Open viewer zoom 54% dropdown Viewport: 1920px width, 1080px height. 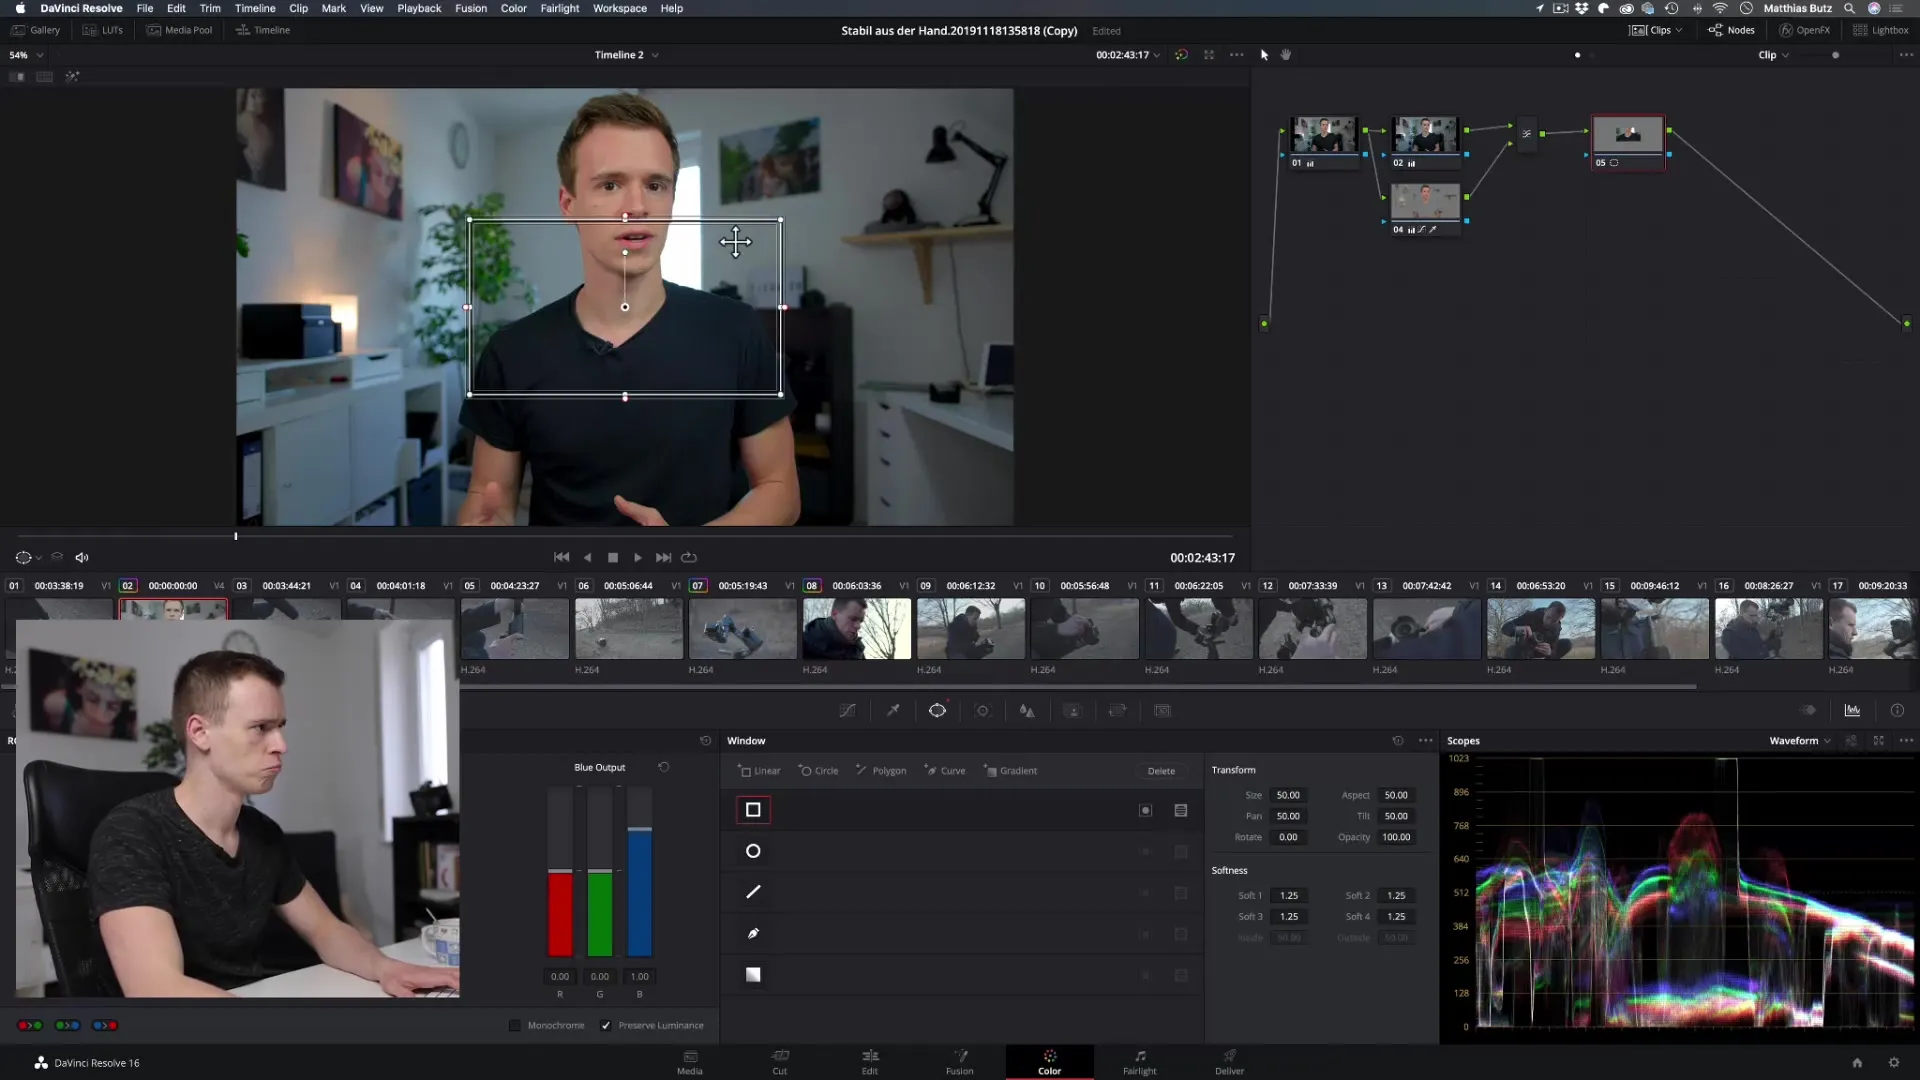pyautogui.click(x=27, y=55)
